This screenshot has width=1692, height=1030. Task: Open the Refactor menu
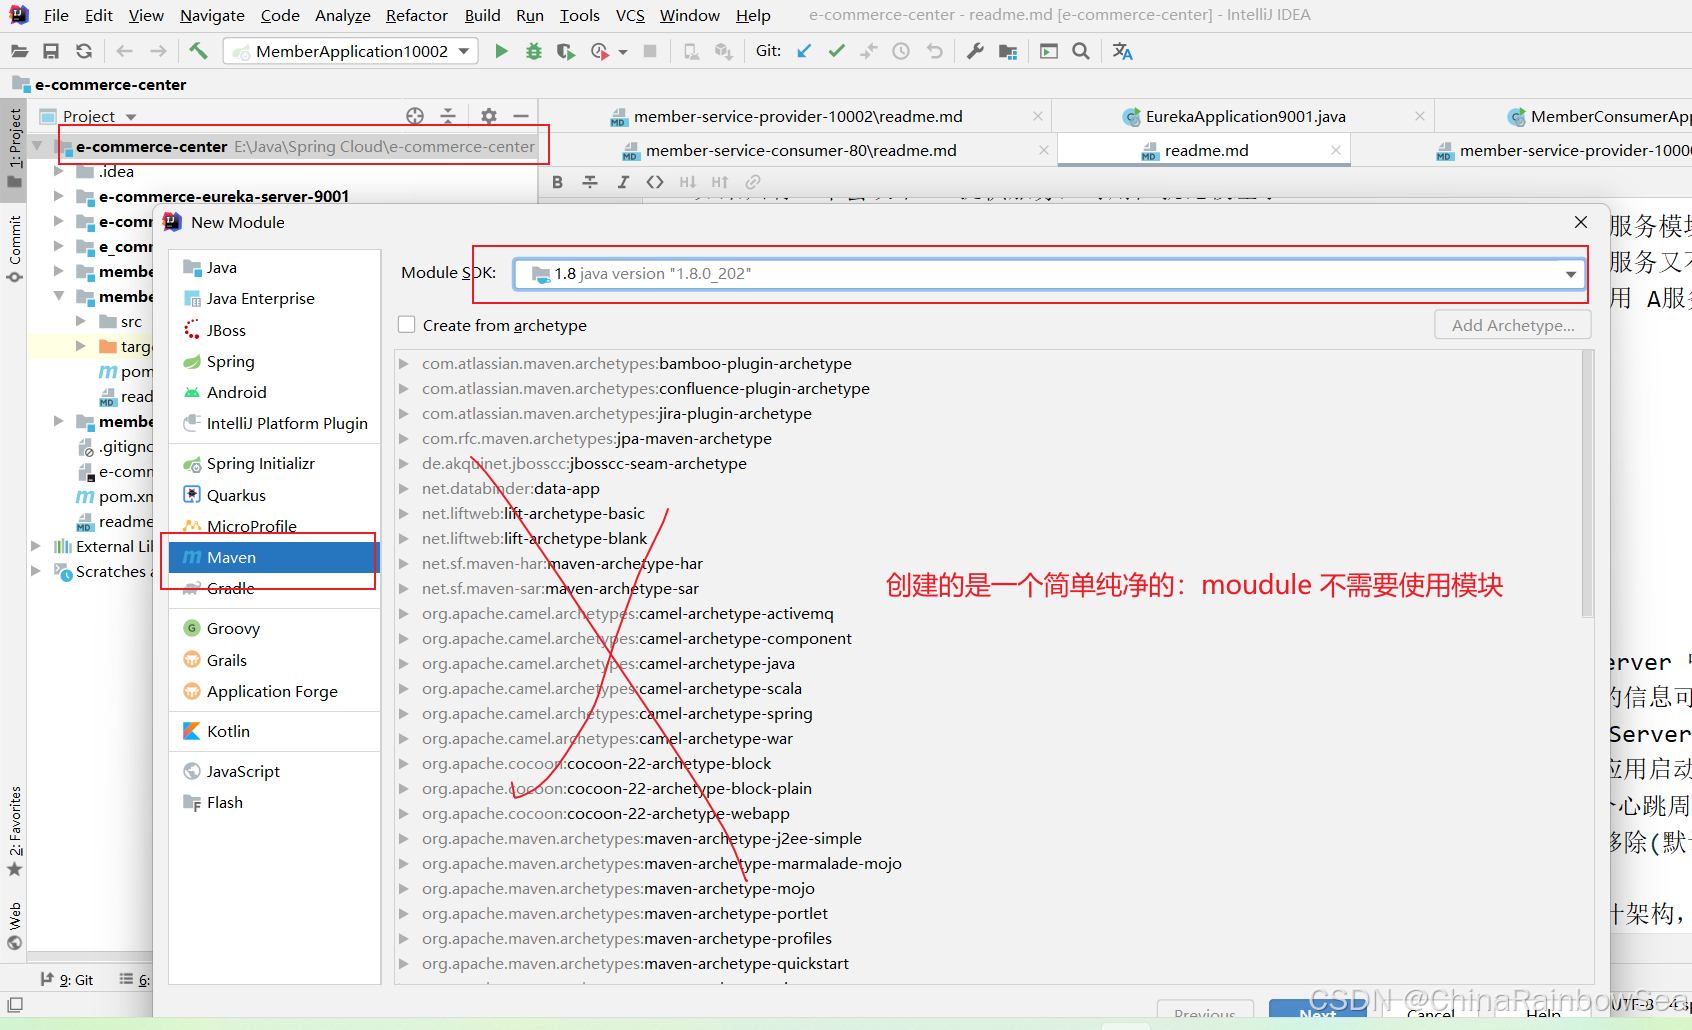416,15
